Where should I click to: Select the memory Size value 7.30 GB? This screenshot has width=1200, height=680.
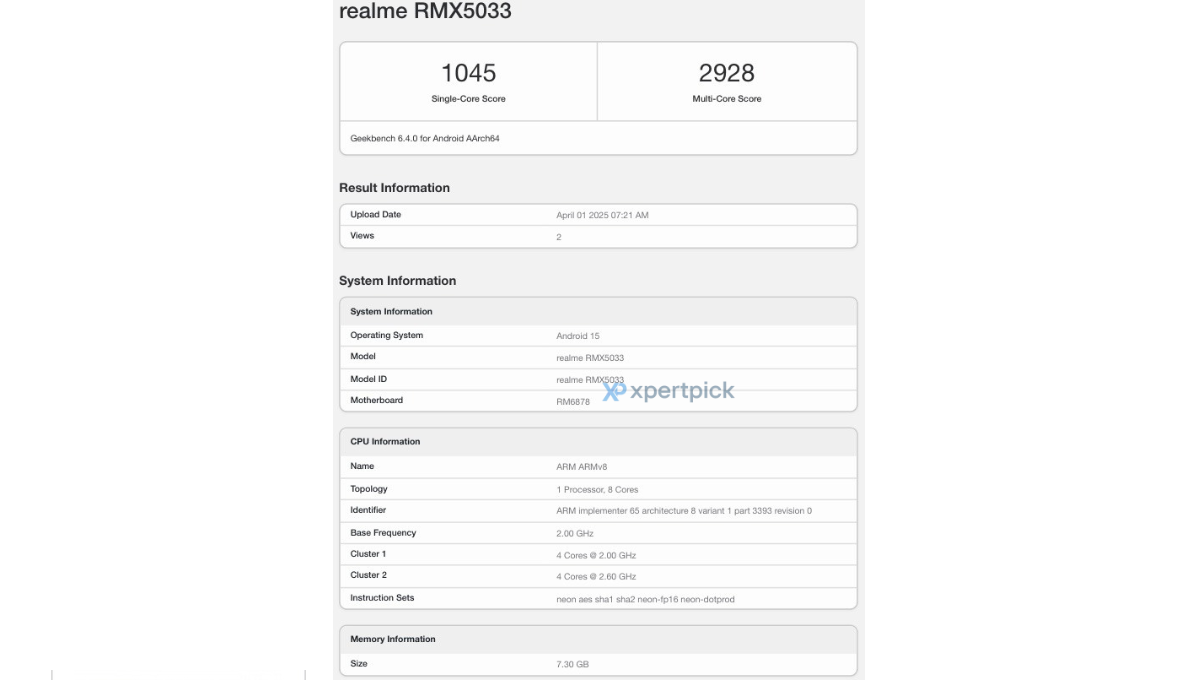point(573,665)
